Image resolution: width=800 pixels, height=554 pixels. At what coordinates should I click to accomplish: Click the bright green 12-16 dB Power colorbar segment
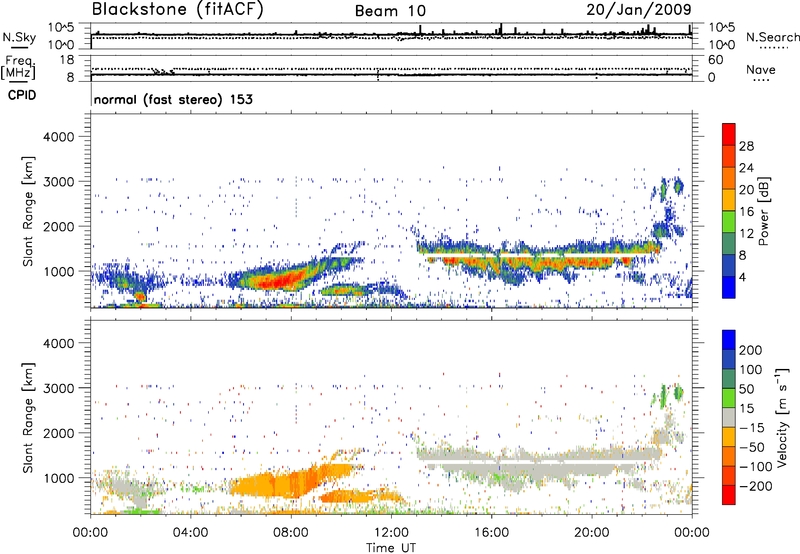(729, 221)
